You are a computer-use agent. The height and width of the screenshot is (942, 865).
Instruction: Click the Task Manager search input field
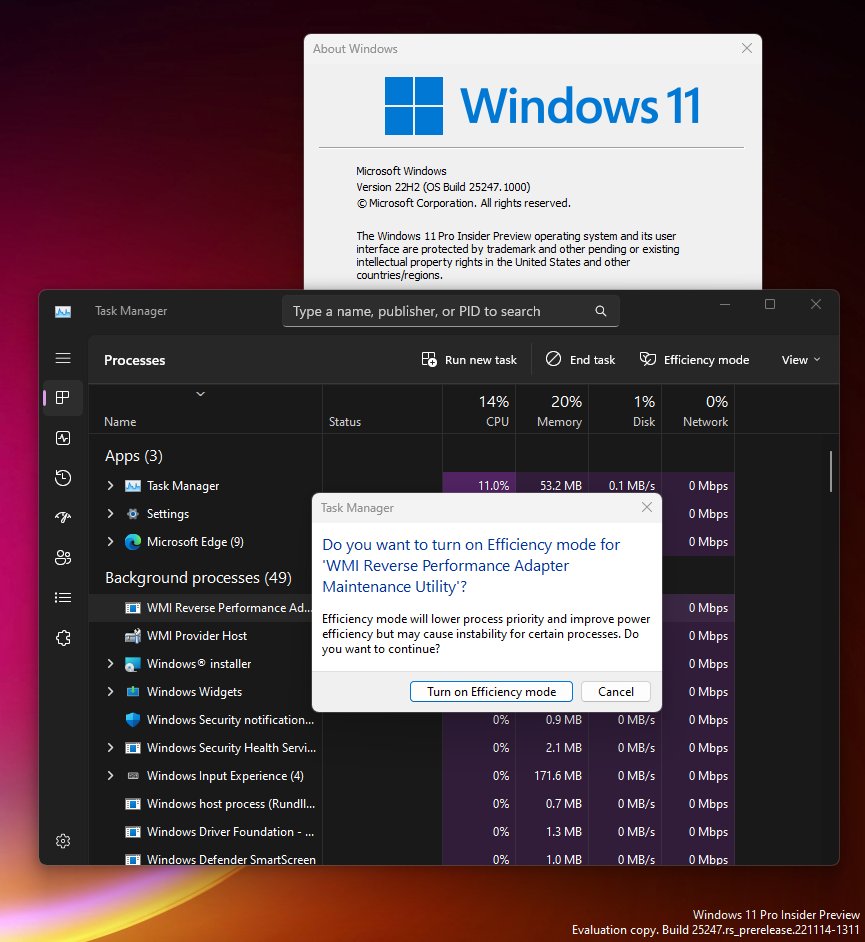[x=451, y=311]
